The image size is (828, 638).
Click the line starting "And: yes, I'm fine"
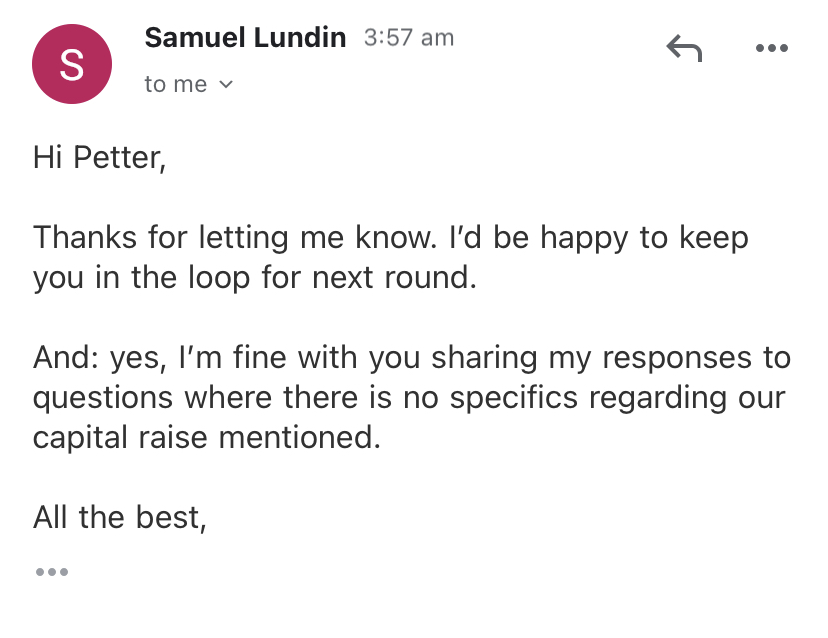click(x=412, y=358)
